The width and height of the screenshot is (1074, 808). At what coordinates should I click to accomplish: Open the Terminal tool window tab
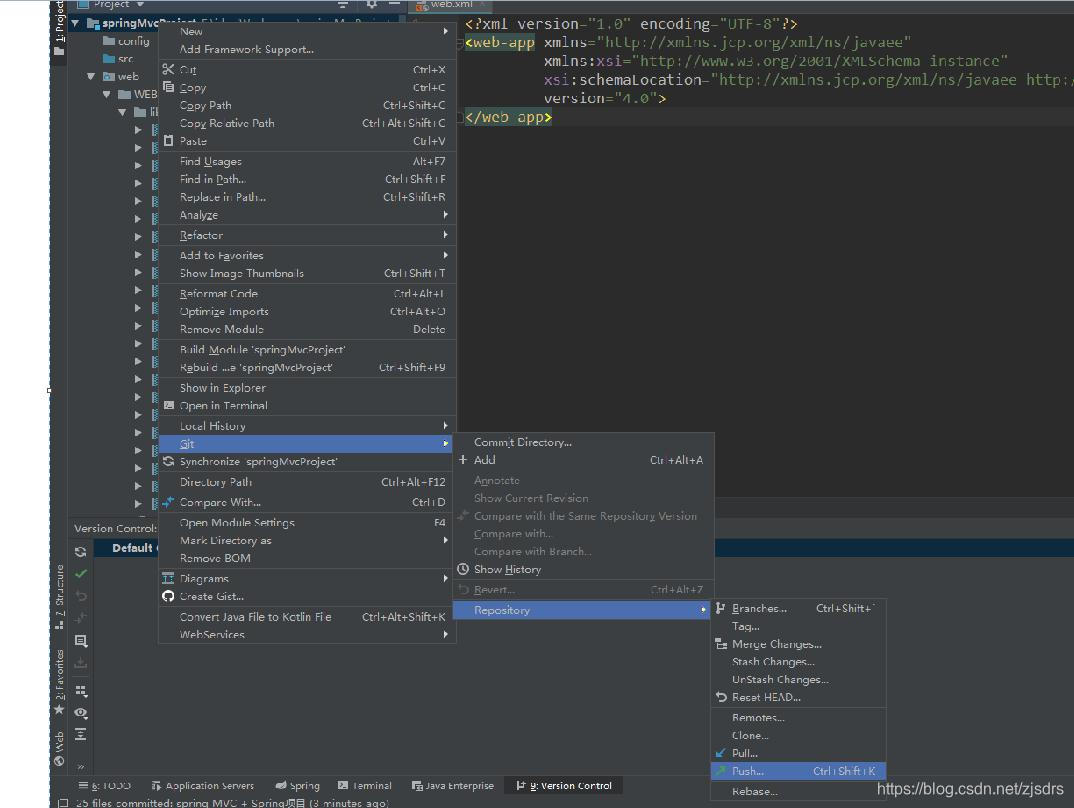365,785
